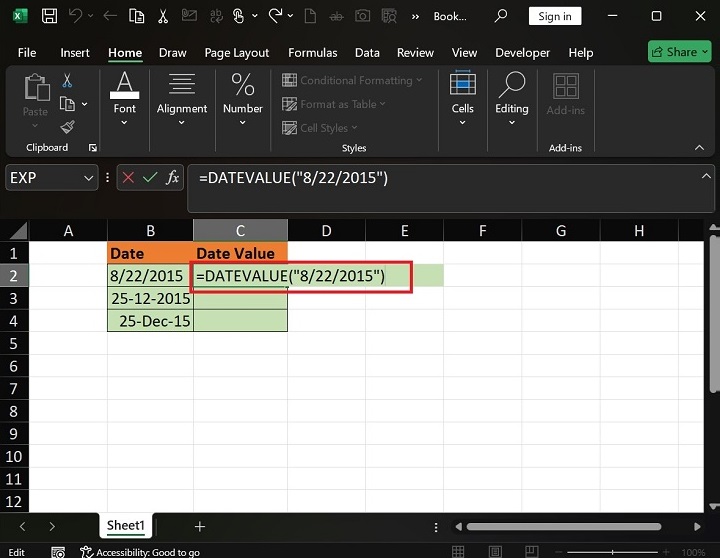Screen dimensions: 720x558
Task: Add a new sheet with the plus button
Action: pyautogui.click(x=200, y=526)
